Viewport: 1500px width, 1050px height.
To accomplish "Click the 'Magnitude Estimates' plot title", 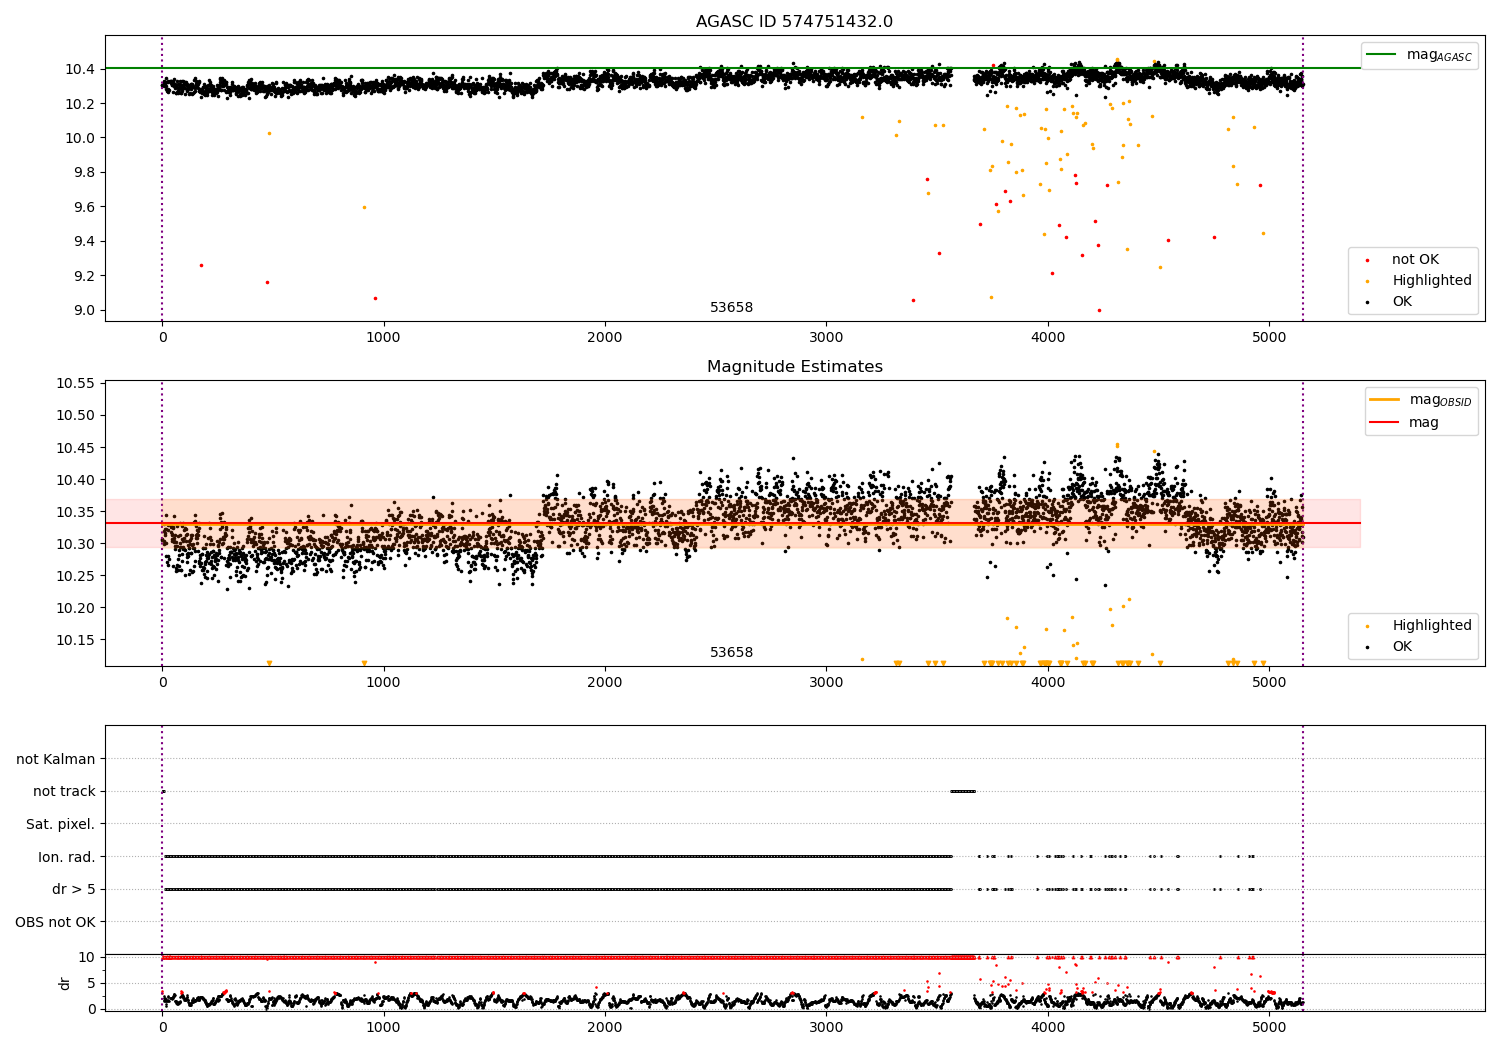I will pos(794,367).
